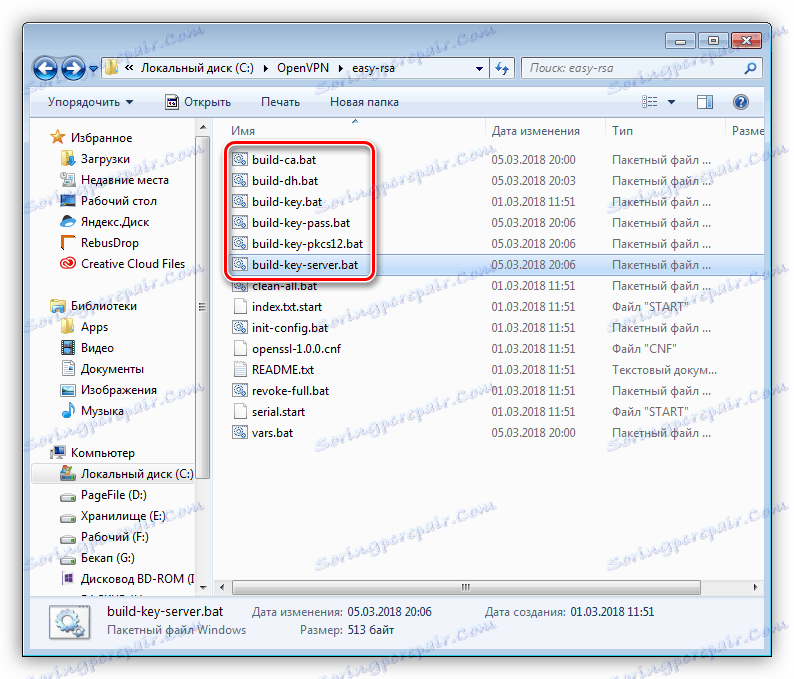Open Недавние места in favorites
The width and height of the screenshot is (794, 679).
[125, 180]
